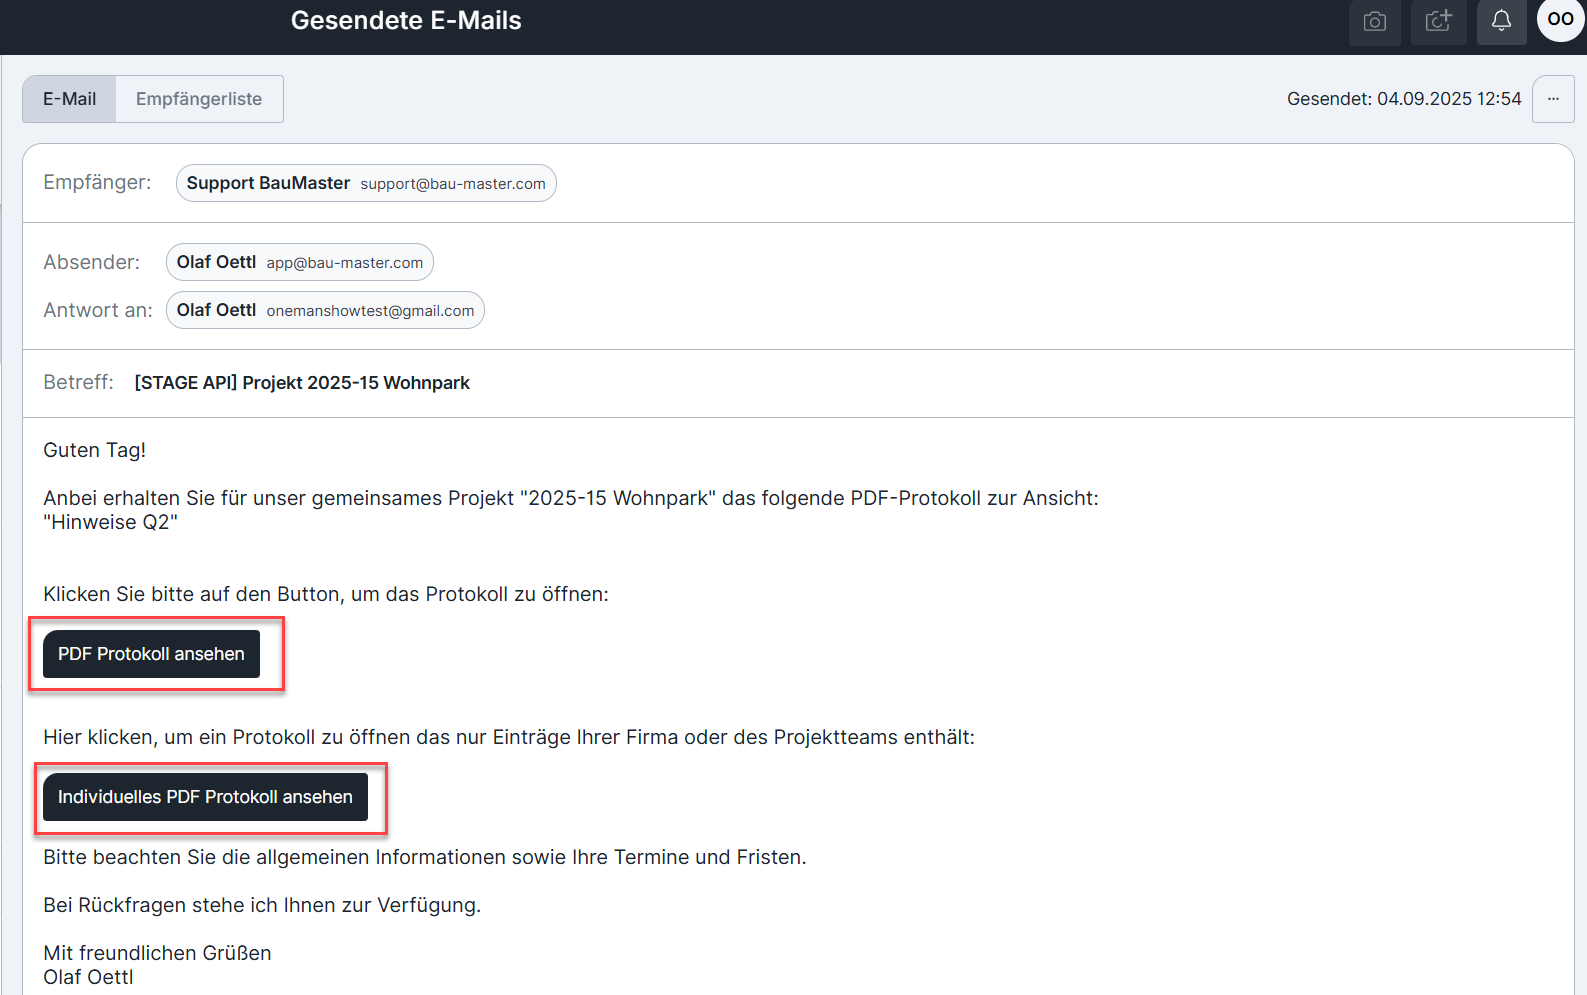Click the support@bau-master.com address
Screen dimensions: 1587x995
click(x=453, y=184)
